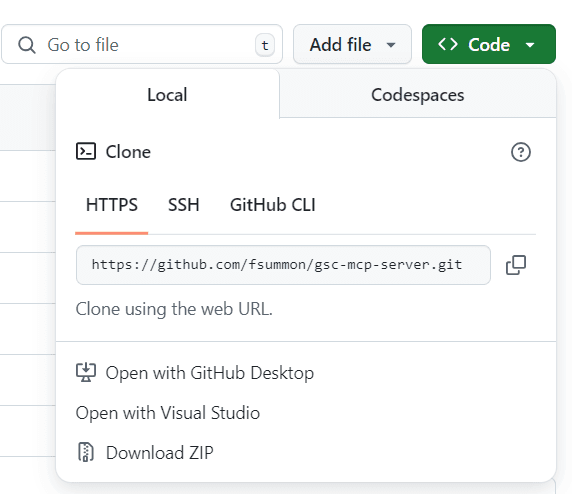Choose the SSH clone option

tap(183, 205)
